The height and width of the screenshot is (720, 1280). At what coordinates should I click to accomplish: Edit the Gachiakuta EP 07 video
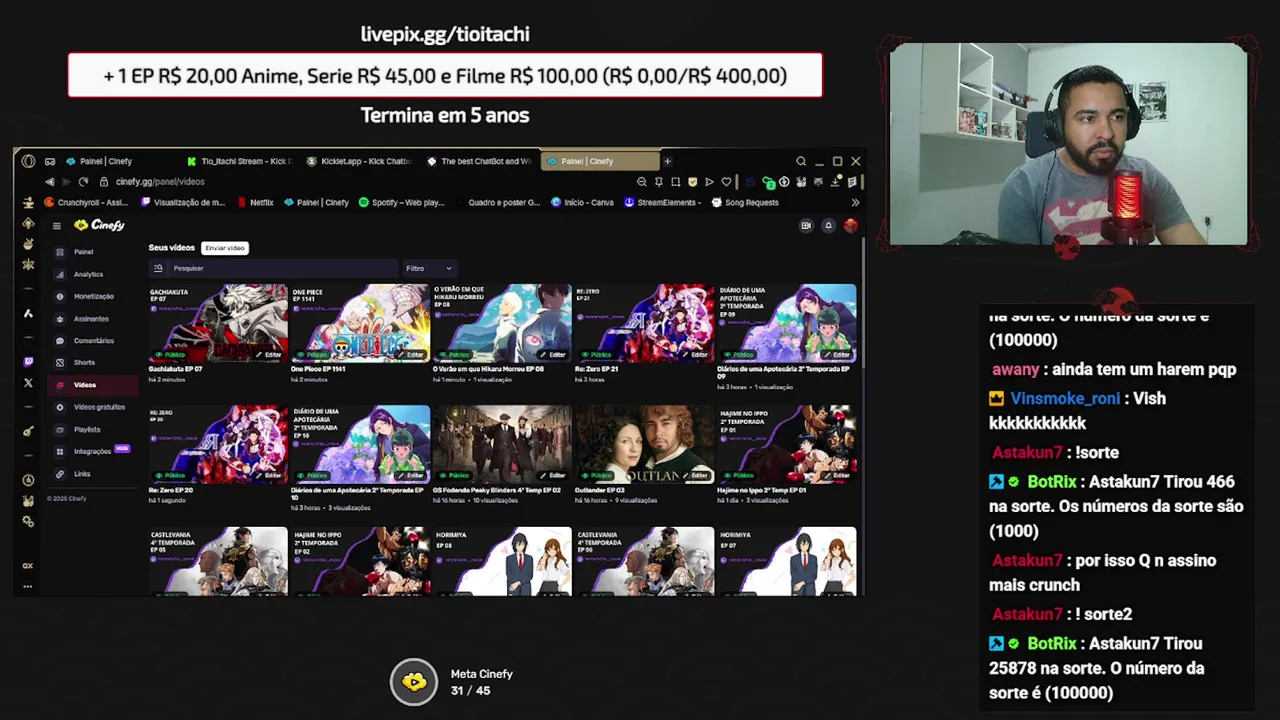269,355
